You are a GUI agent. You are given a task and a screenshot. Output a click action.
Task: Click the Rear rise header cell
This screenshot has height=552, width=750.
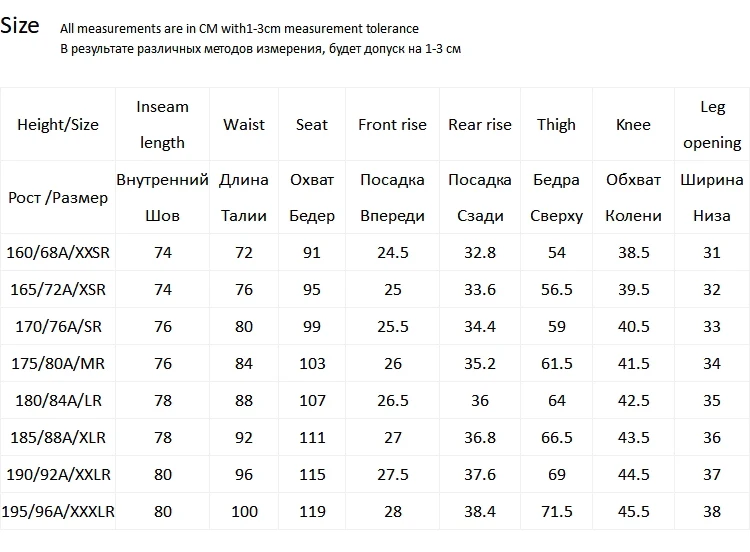pyautogui.click(x=480, y=124)
